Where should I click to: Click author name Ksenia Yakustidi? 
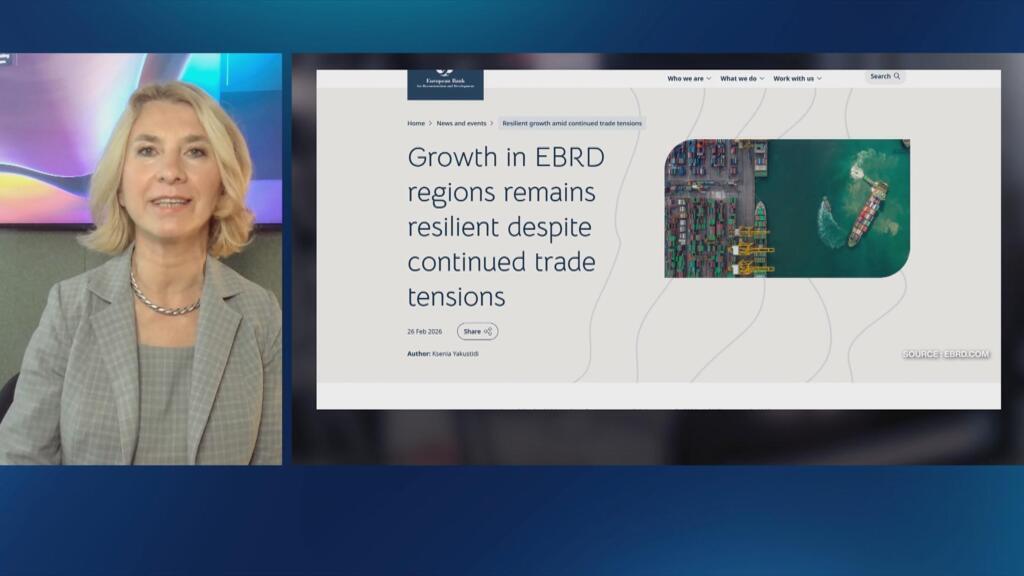tap(455, 353)
